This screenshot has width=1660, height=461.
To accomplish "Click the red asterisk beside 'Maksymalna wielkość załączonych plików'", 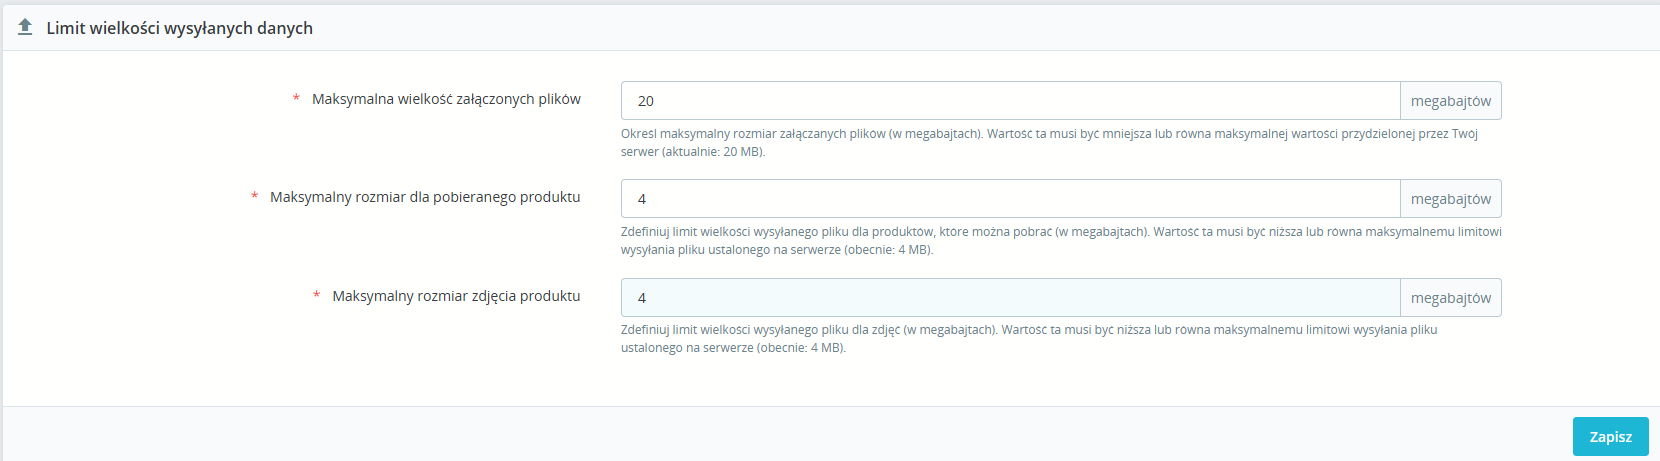I will click(x=296, y=99).
